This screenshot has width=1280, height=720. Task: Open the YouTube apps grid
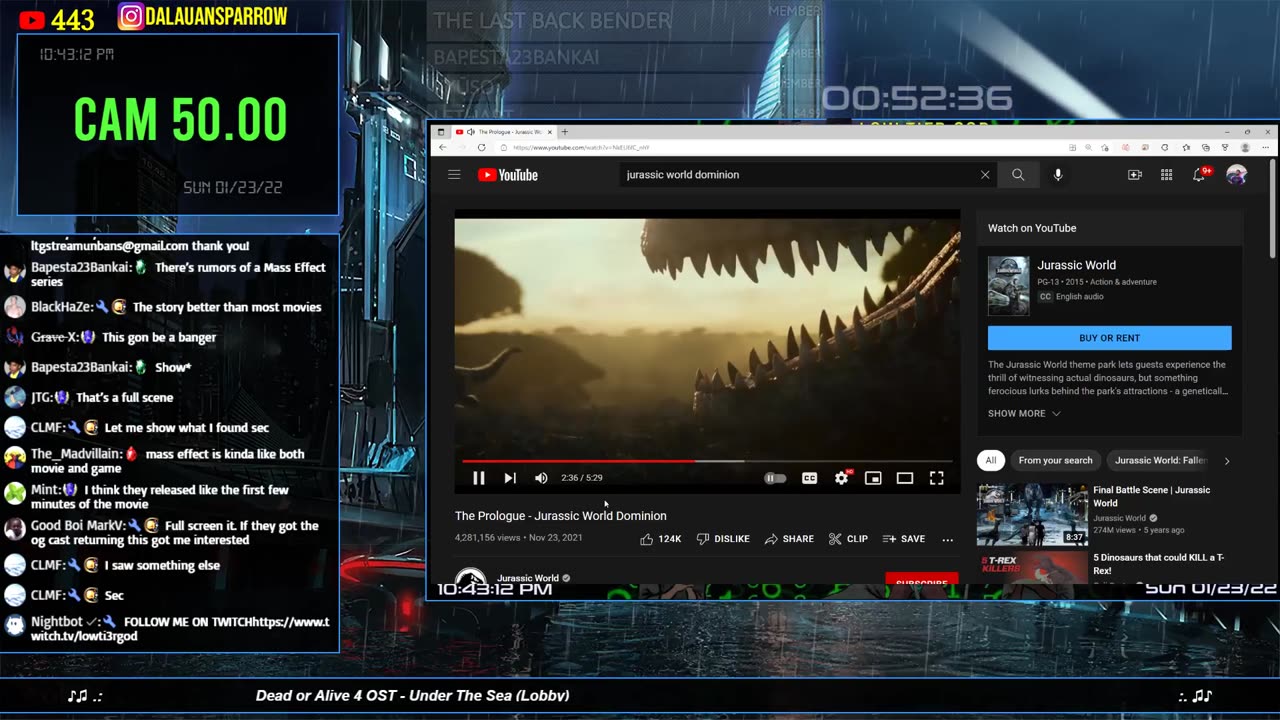(1166, 175)
